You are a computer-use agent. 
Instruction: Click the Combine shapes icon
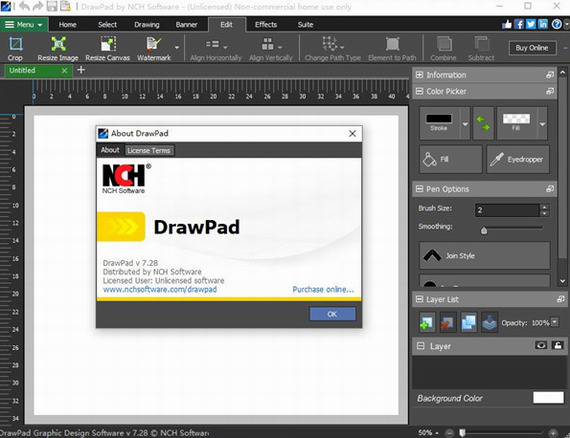[x=443, y=44]
